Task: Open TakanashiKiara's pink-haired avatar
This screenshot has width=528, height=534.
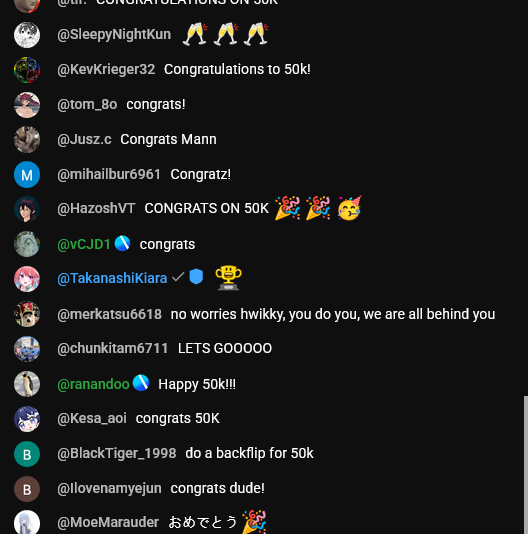Action: coord(27,279)
